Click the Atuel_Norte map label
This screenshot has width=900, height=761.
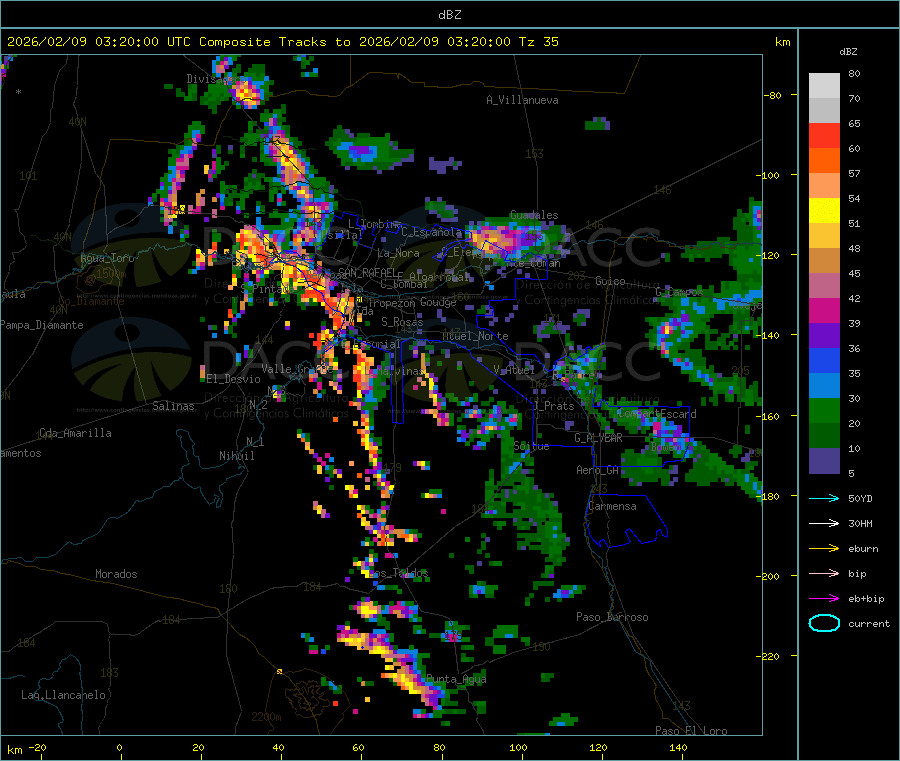475,336
